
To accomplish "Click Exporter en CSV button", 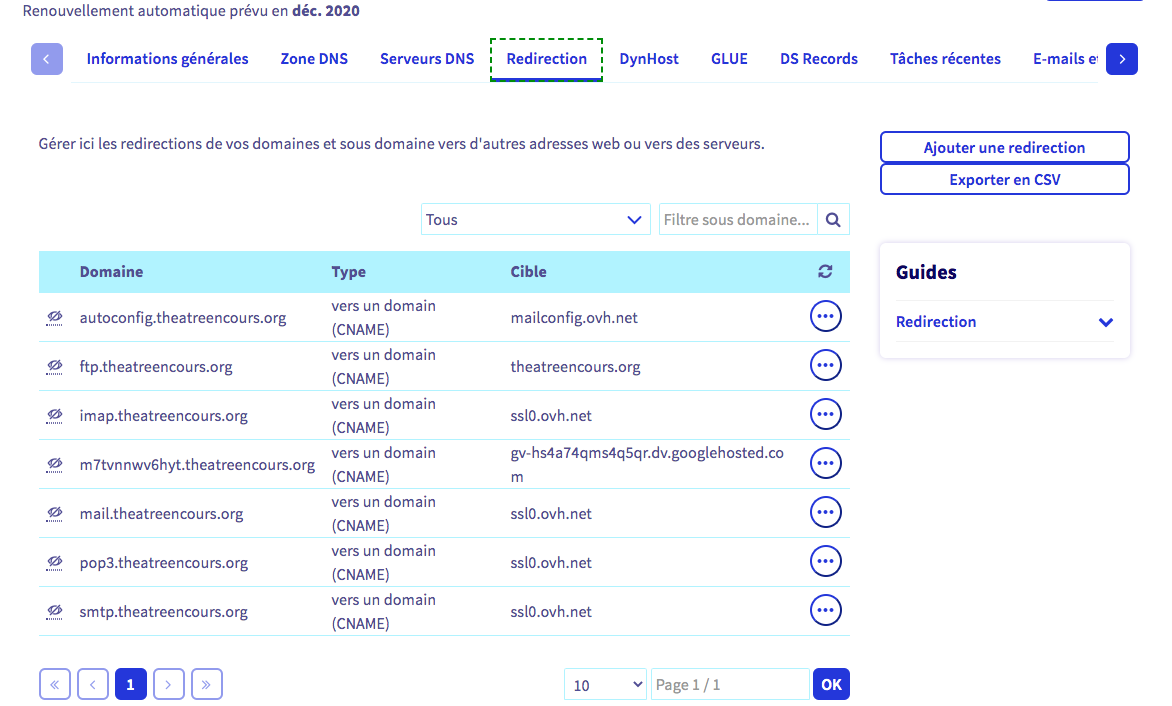I will (1004, 180).
